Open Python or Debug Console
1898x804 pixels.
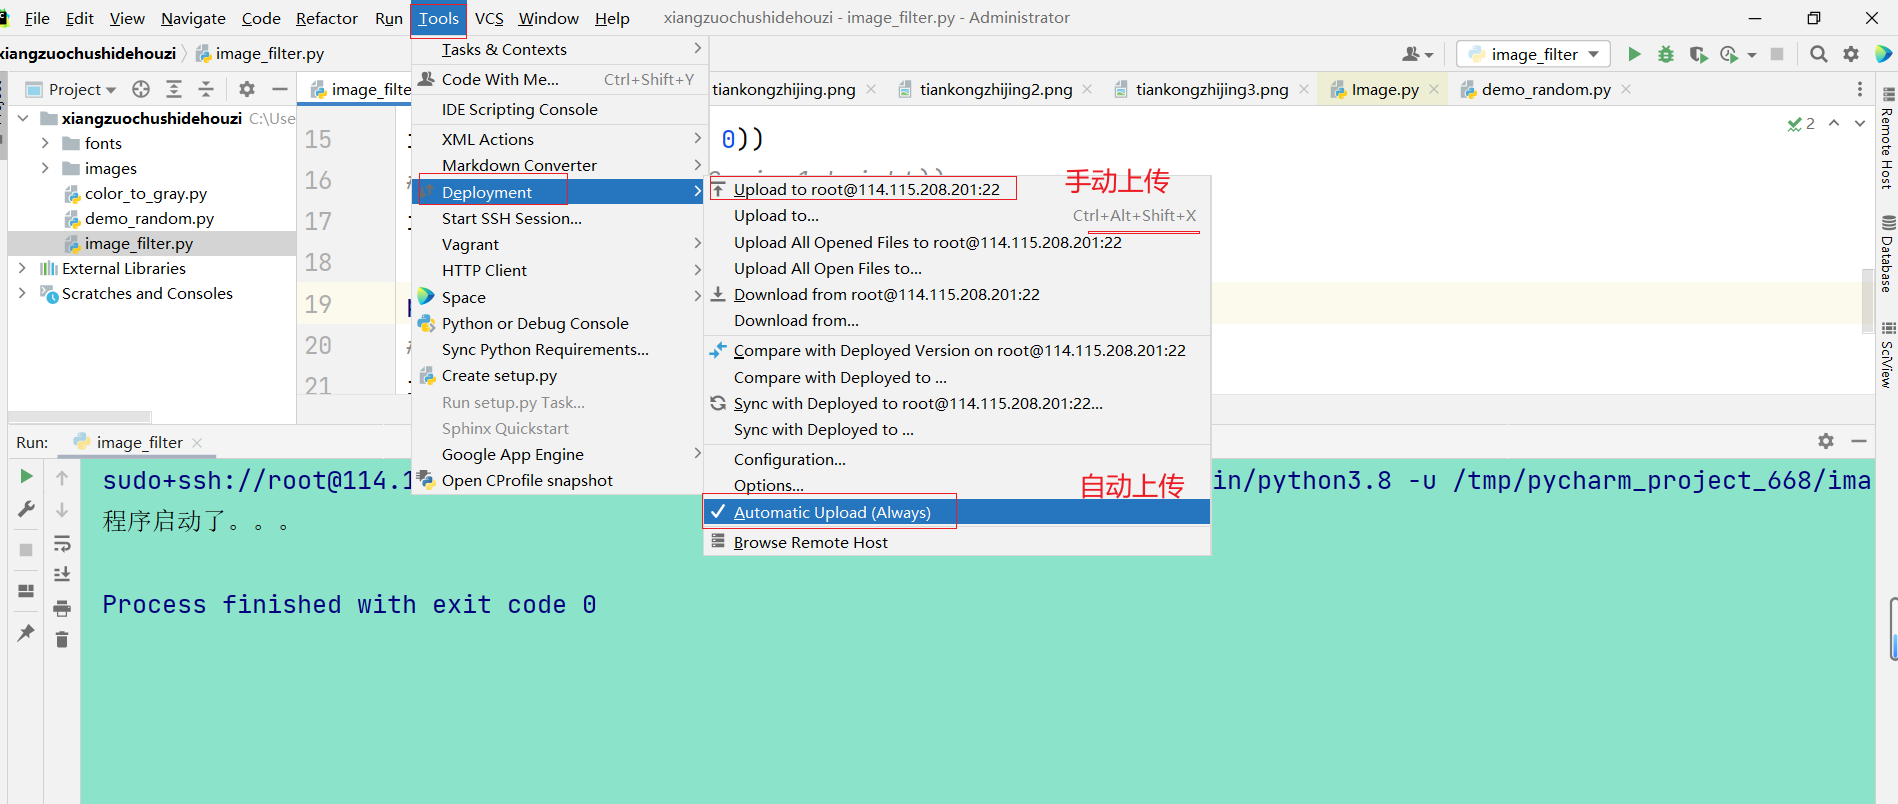pyautogui.click(x=558, y=323)
